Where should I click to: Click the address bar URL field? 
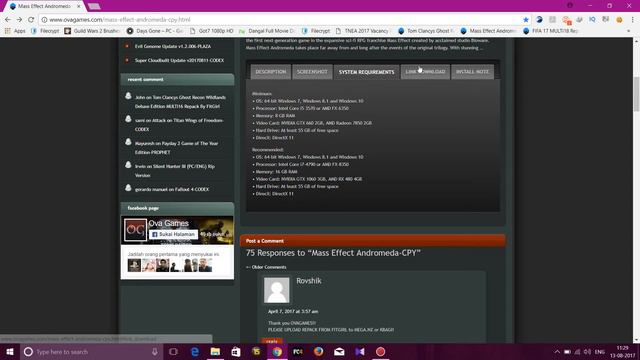coord(282,20)
